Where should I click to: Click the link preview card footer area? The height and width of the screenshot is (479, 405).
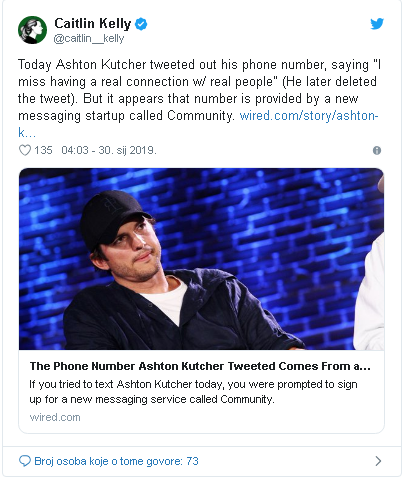coord(201,392)
